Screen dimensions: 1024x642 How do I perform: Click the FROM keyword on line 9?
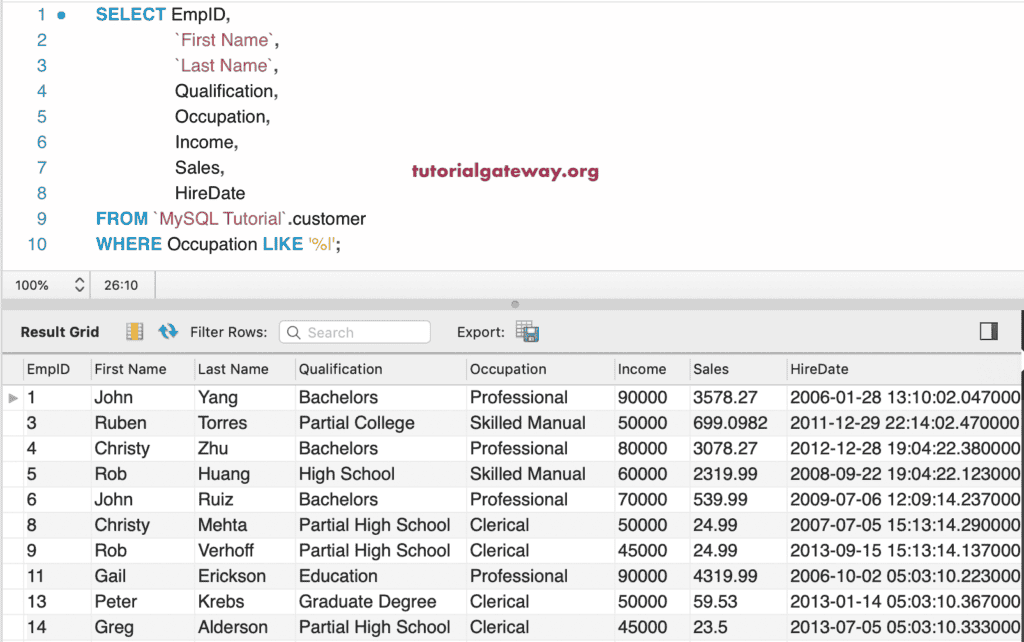pyautogui.click(x=122, y=218)
